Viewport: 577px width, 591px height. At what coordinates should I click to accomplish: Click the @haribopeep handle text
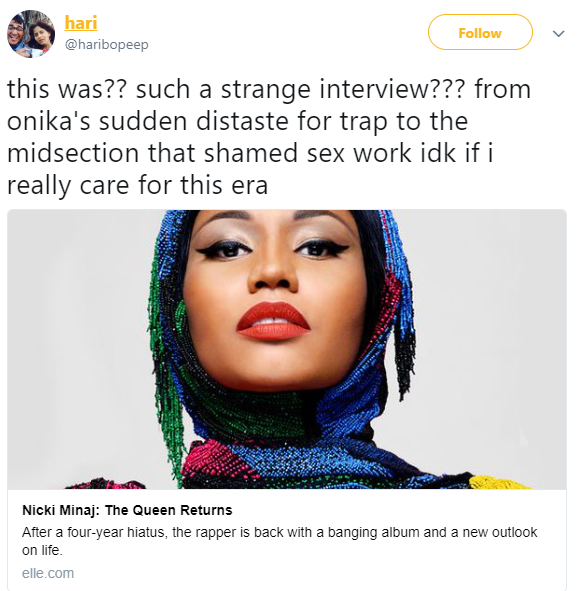[x=107, y=44]
